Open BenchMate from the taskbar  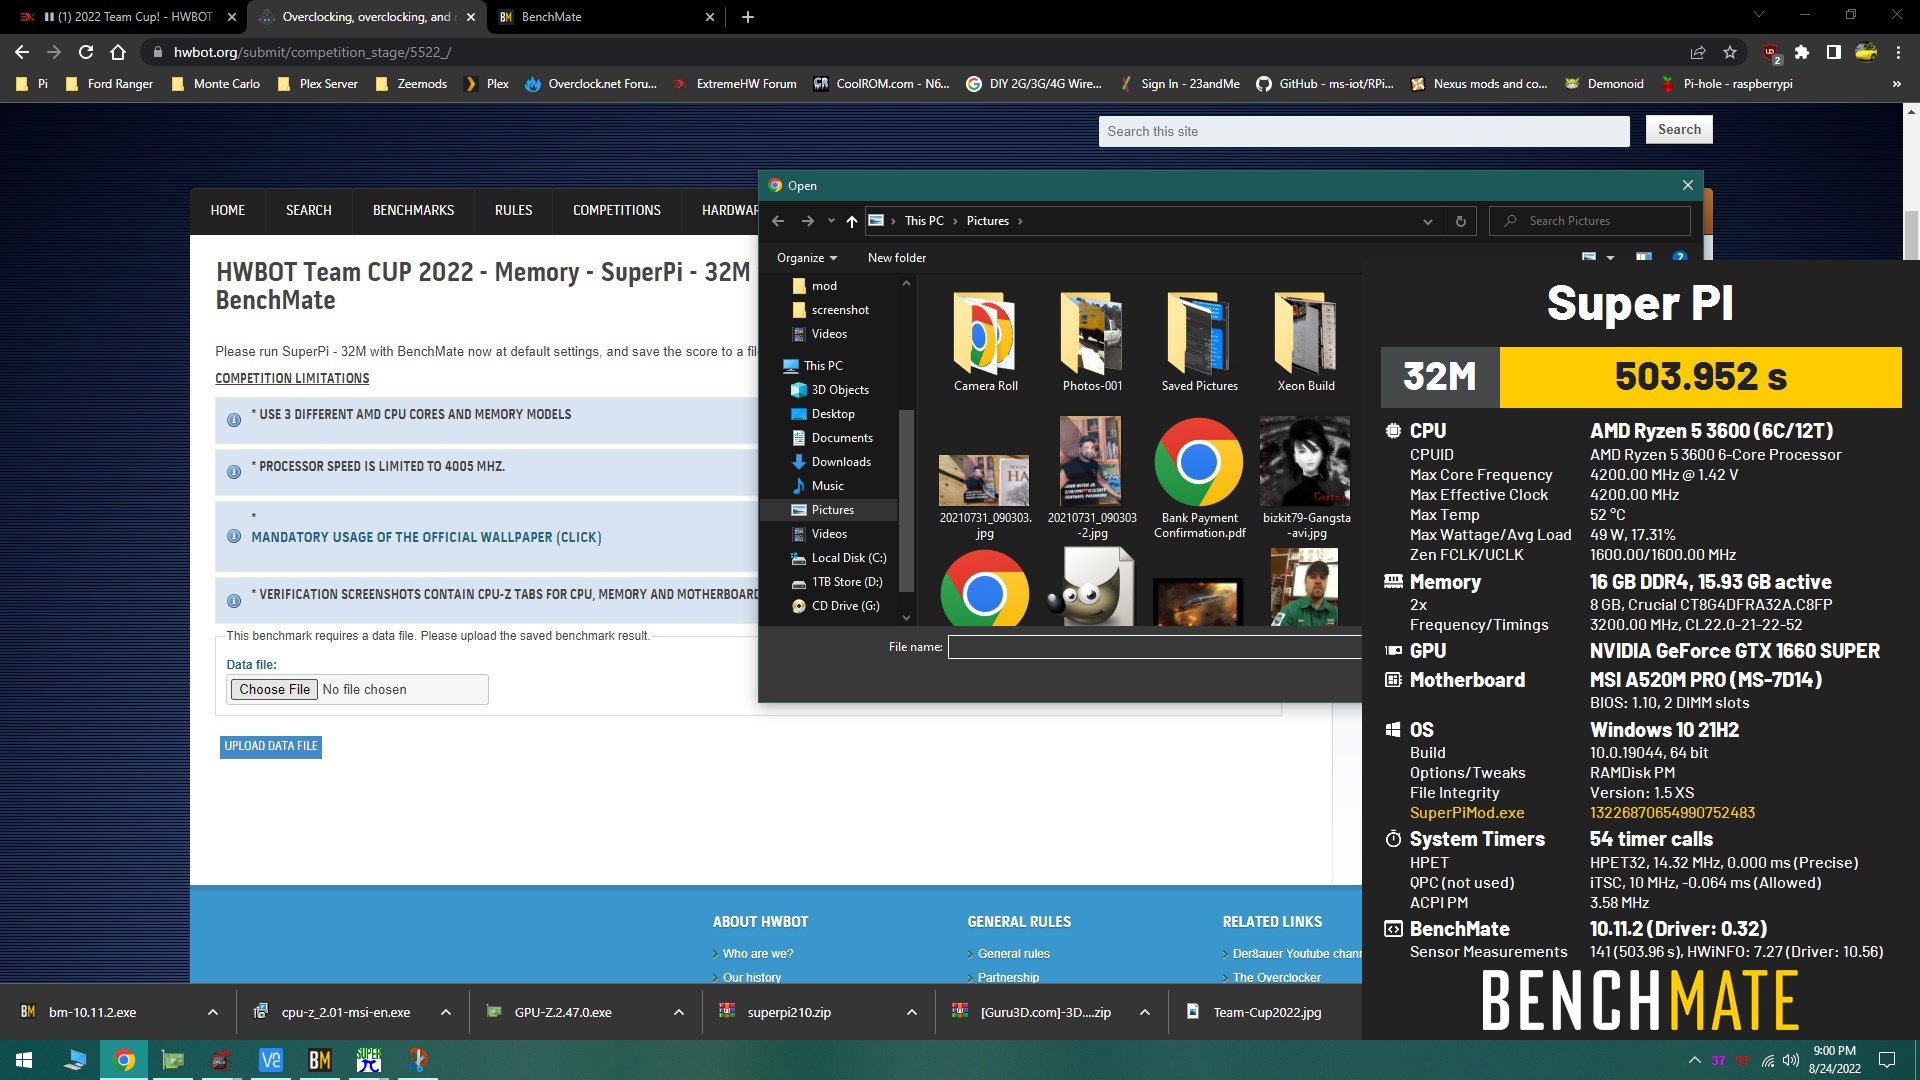pos(319,1060)
